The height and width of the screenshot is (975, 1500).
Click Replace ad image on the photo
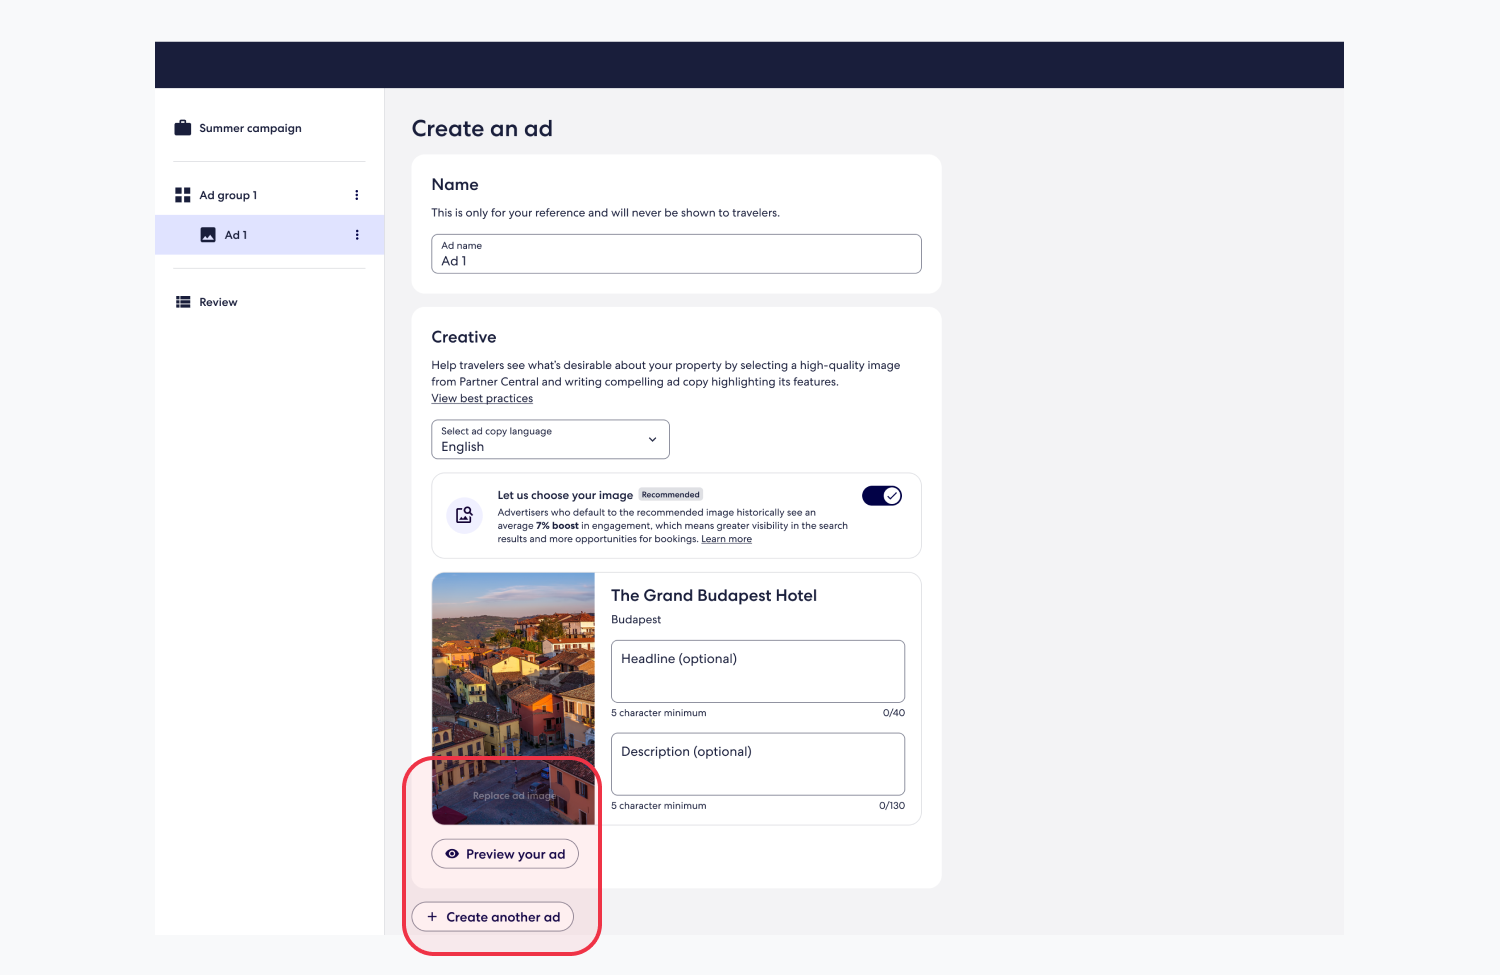tap(514, 796)
